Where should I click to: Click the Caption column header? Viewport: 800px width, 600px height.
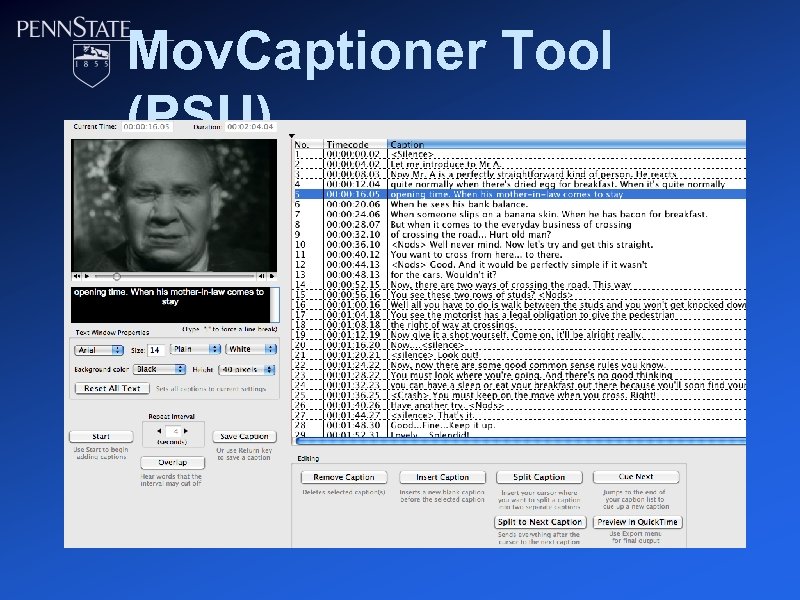566,144
